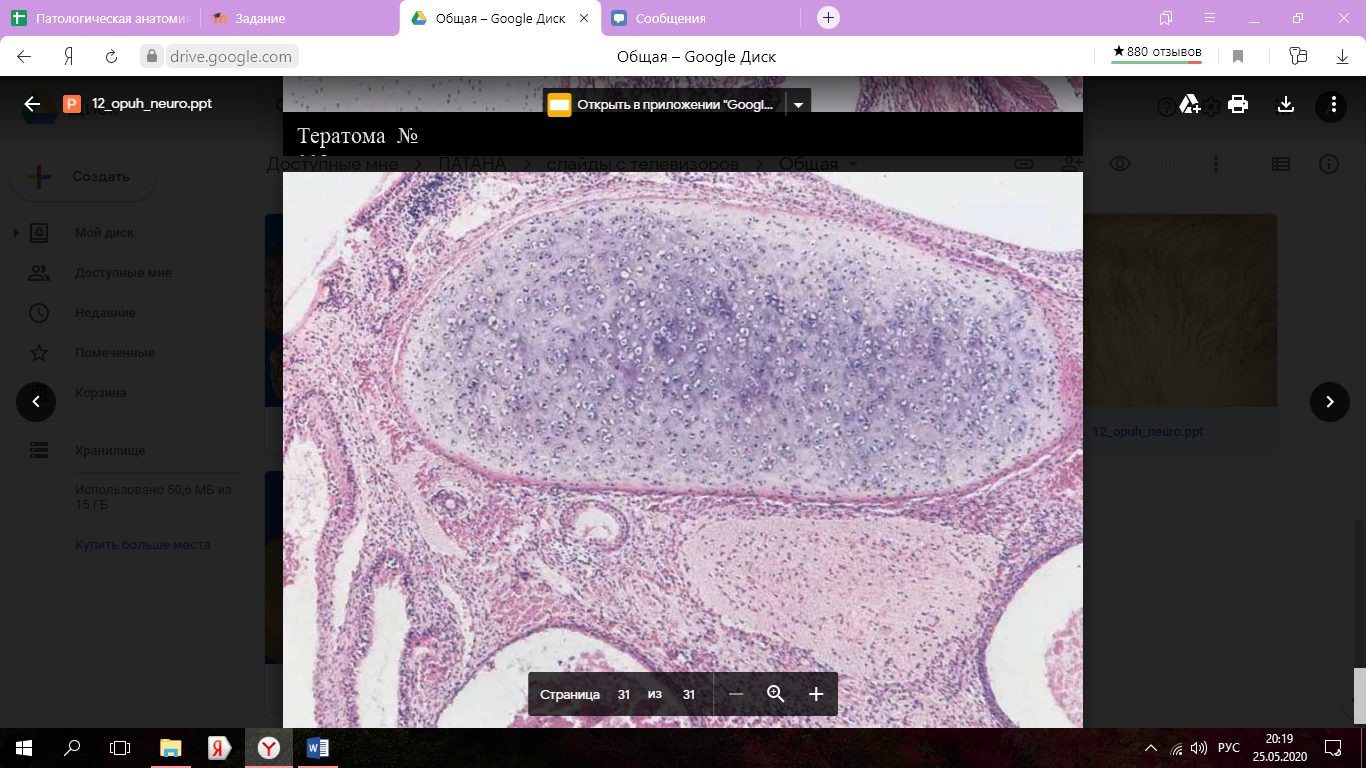
Task: Open Task View on the taskbar
Action: 120,748
